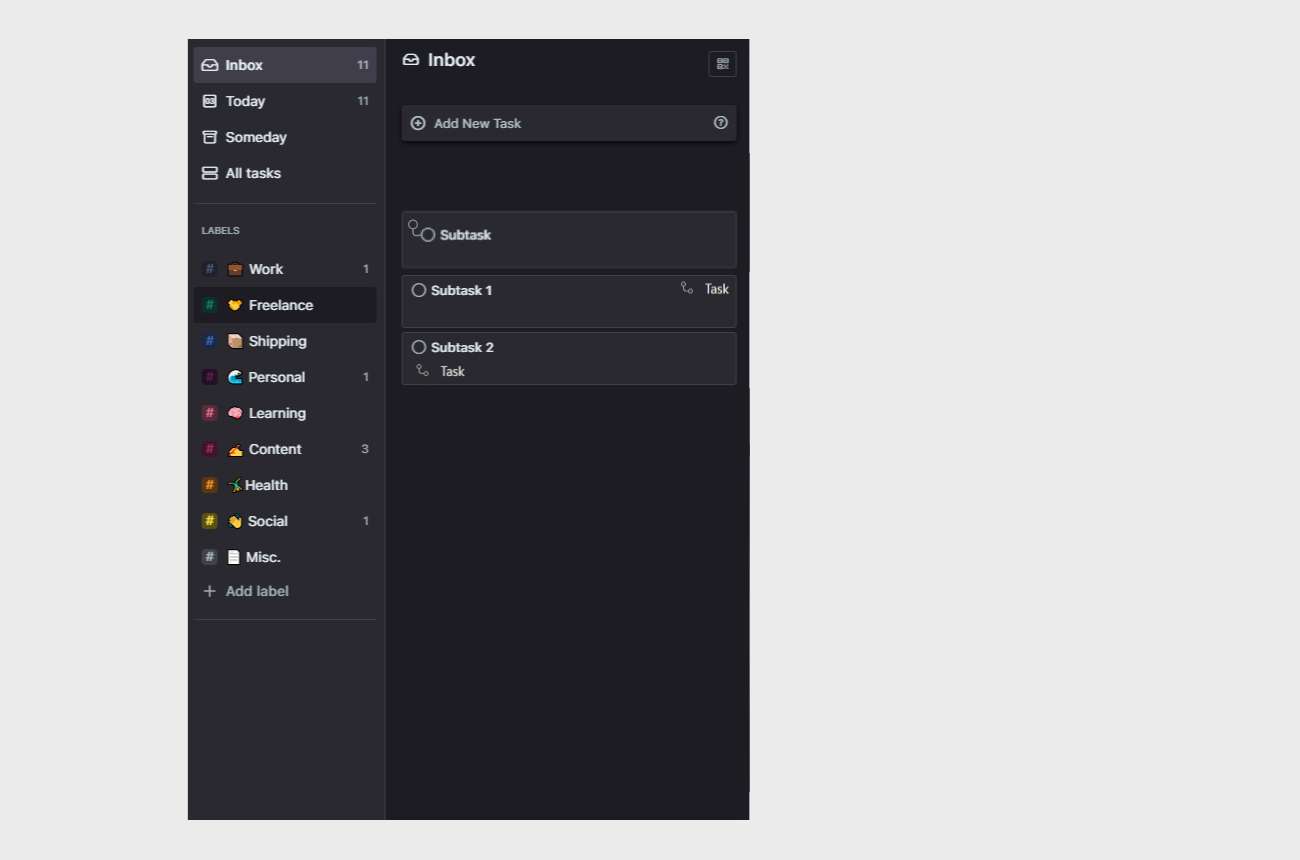Click the gray hash tag beside Misc.
Image resolution: width=1300 pixels, height=860 pixels.
pos(209,557)
